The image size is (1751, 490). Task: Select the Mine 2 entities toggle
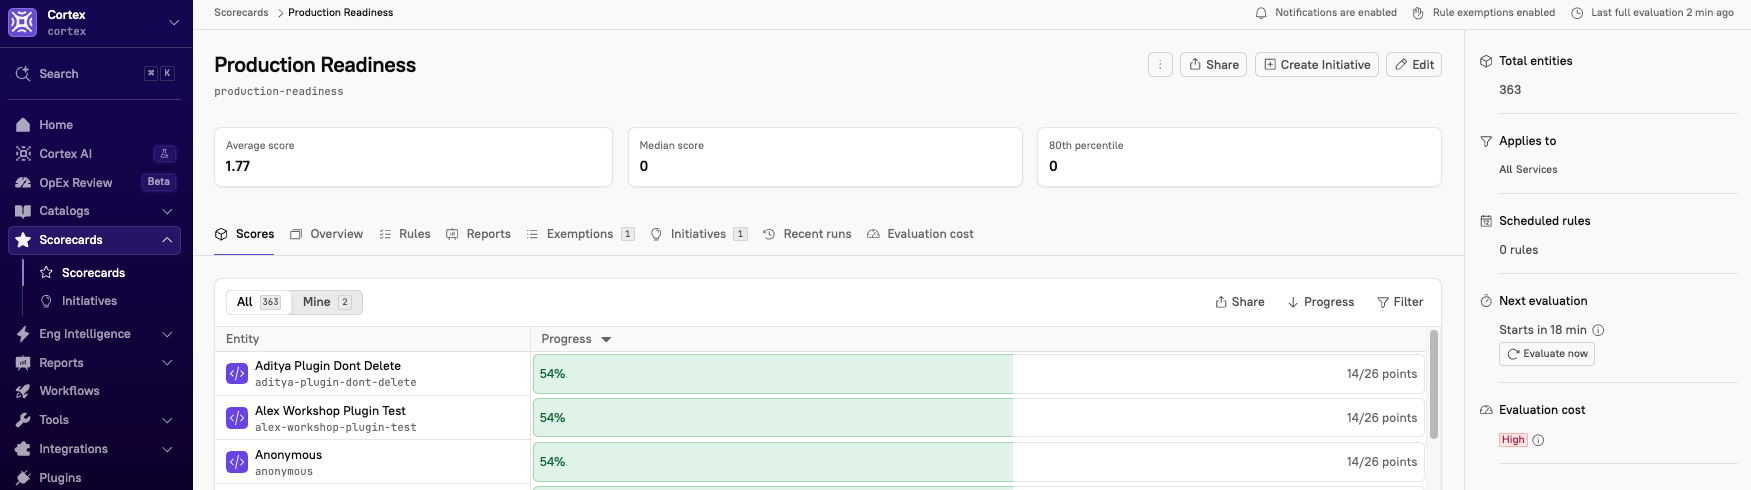point(327,302)
